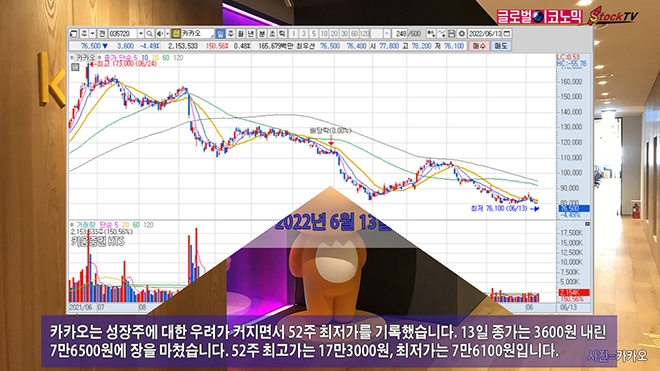The width and height of the screenshot is (660, 371).
Task: Click the window-link icon at toolbar far left
Action: point(73,34)
